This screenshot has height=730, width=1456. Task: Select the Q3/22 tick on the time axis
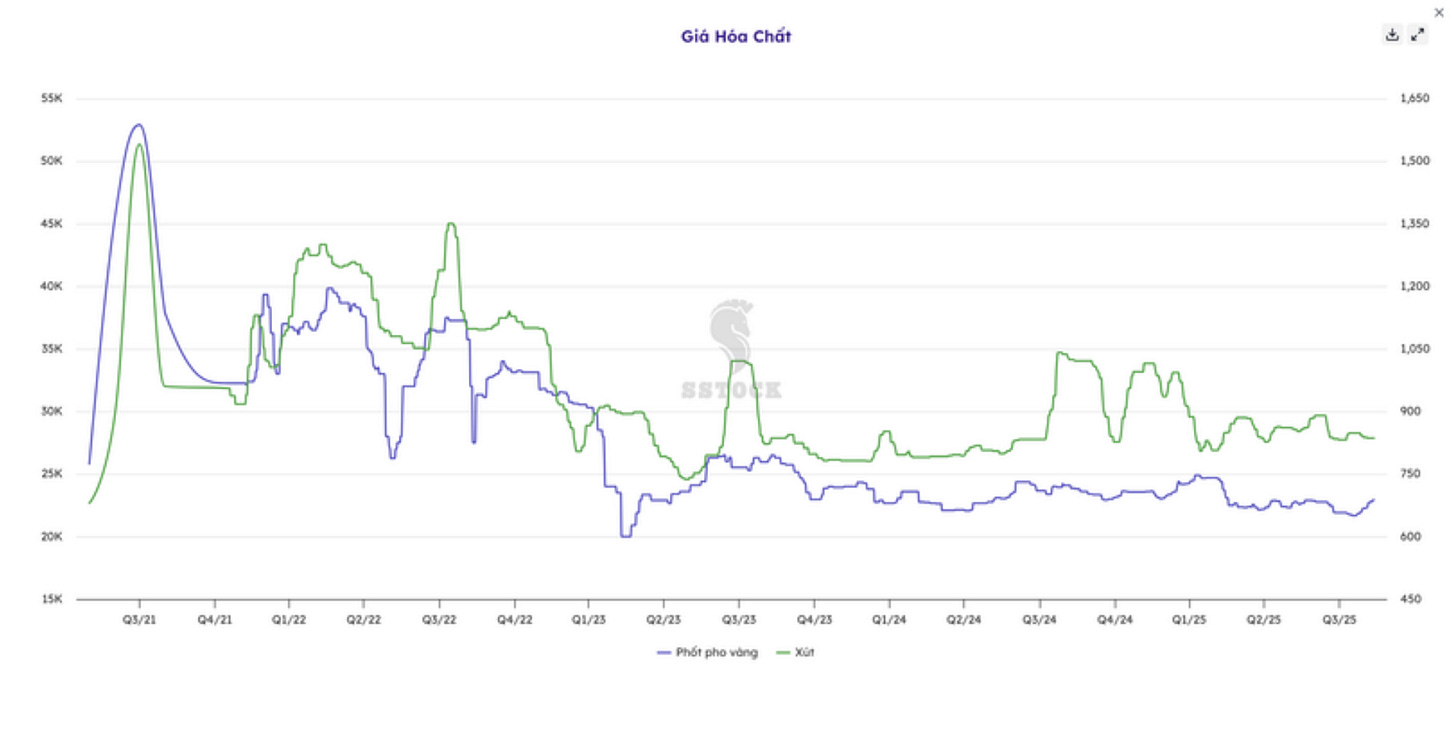coord(439,620)
